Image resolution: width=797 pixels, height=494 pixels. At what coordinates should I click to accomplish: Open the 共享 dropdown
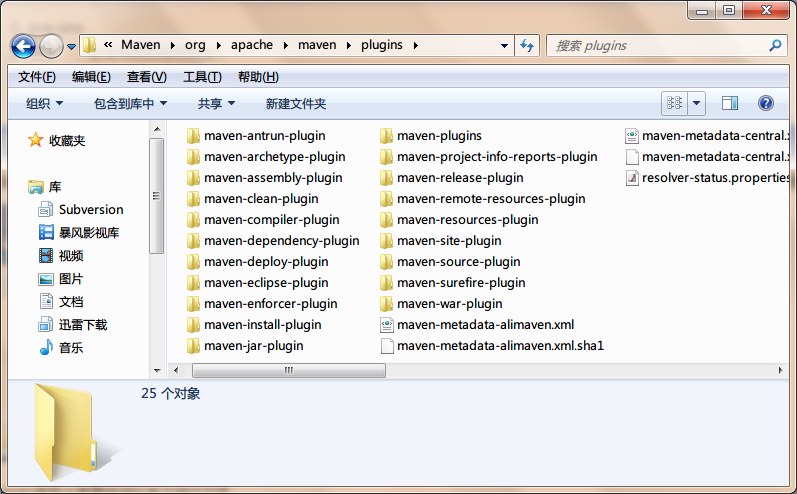coord(216,104)
